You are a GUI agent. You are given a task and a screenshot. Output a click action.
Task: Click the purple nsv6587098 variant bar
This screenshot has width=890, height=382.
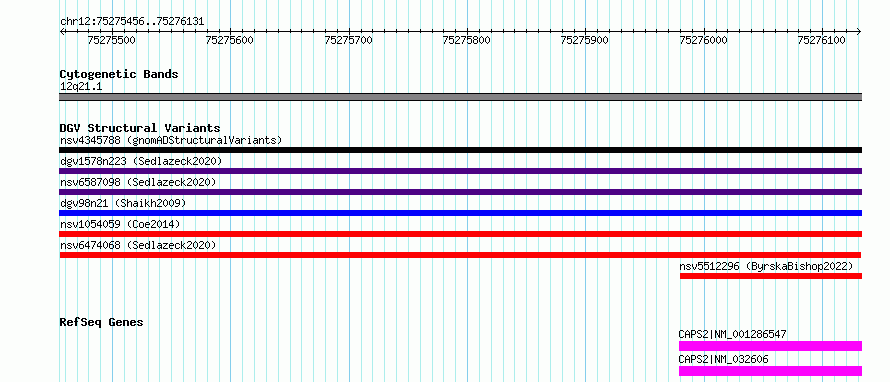(x=460, y=192)
